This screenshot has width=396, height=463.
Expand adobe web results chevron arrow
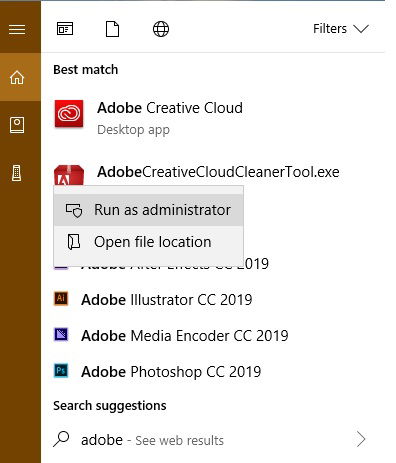coord(361,439)
